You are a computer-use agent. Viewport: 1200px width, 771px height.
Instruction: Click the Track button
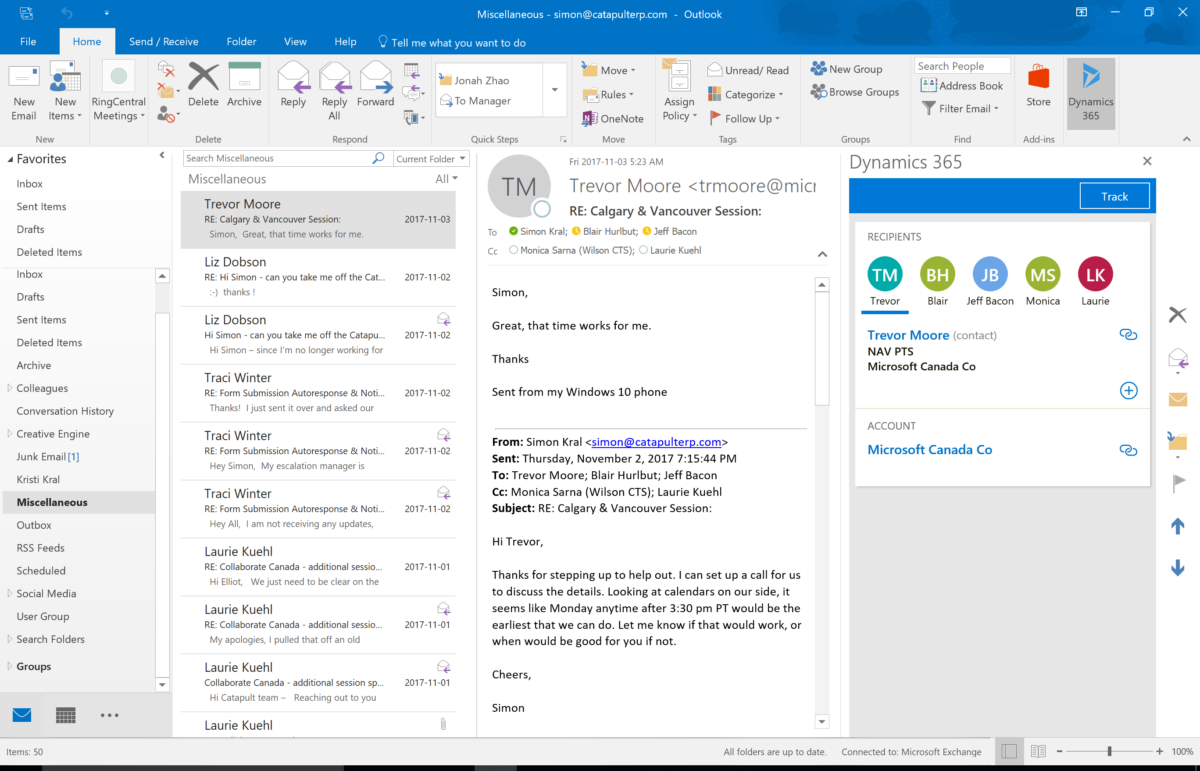point(1114,197)
